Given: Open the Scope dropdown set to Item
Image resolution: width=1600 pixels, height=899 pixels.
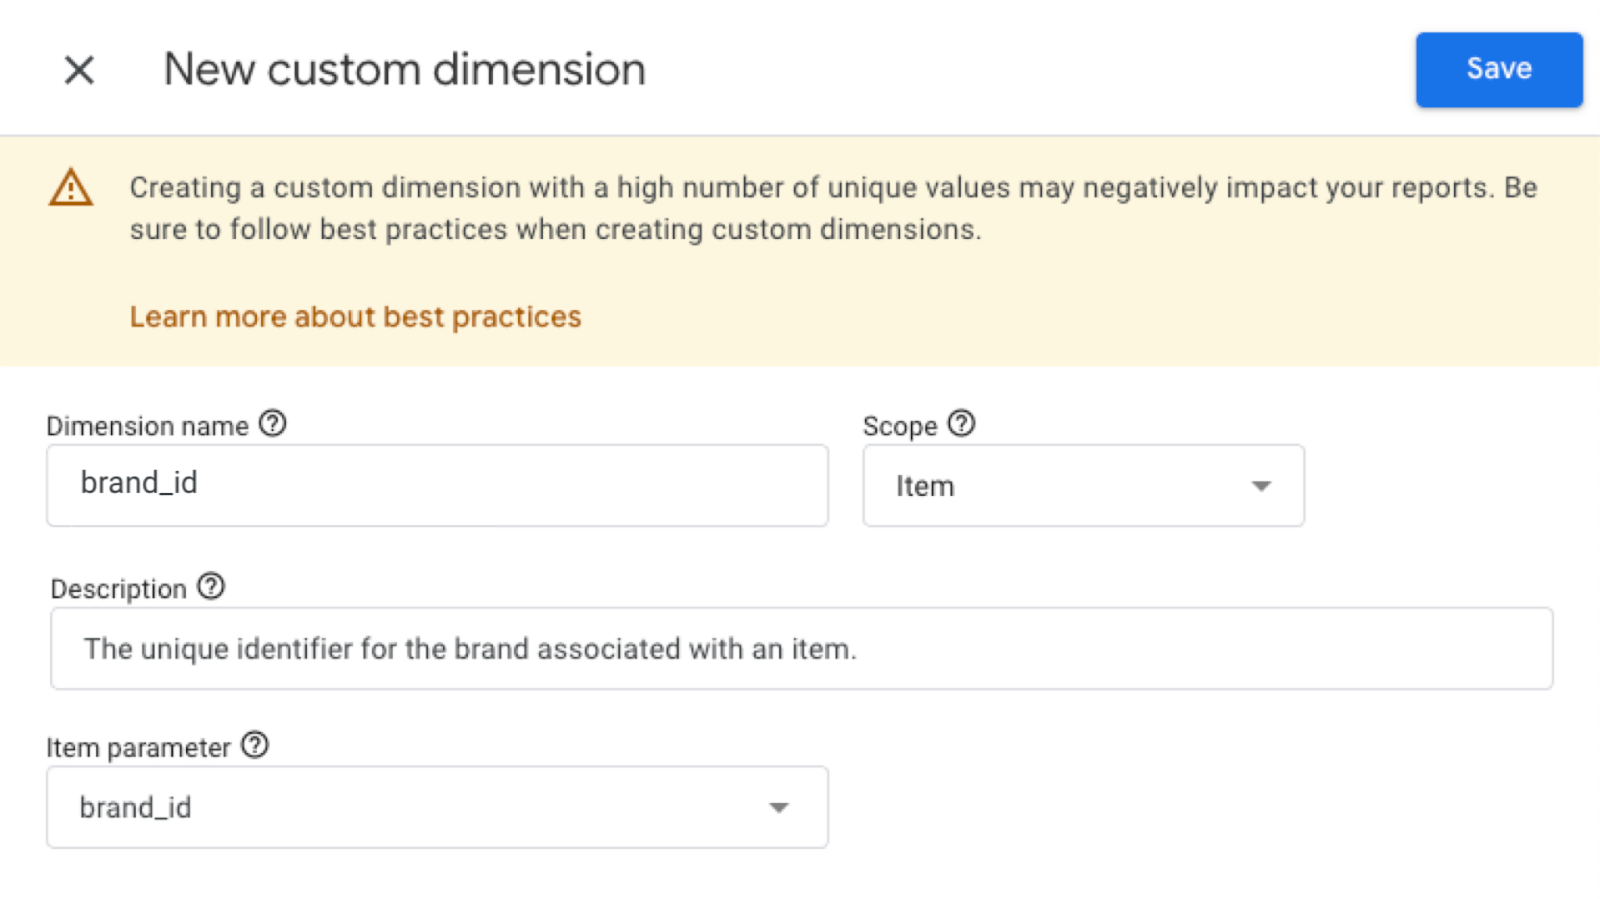Looking at the screenshot, I should click(1083, 486).
